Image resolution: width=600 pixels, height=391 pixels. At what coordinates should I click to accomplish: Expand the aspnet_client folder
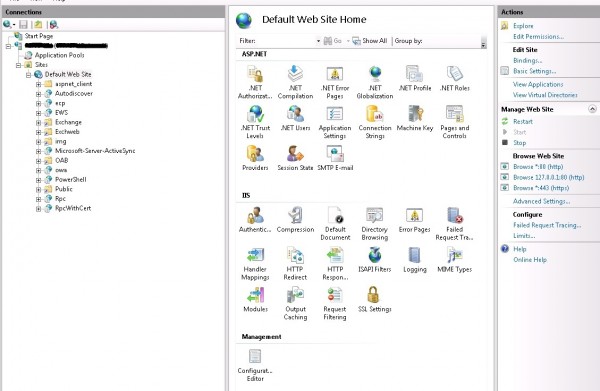point(38,84)
